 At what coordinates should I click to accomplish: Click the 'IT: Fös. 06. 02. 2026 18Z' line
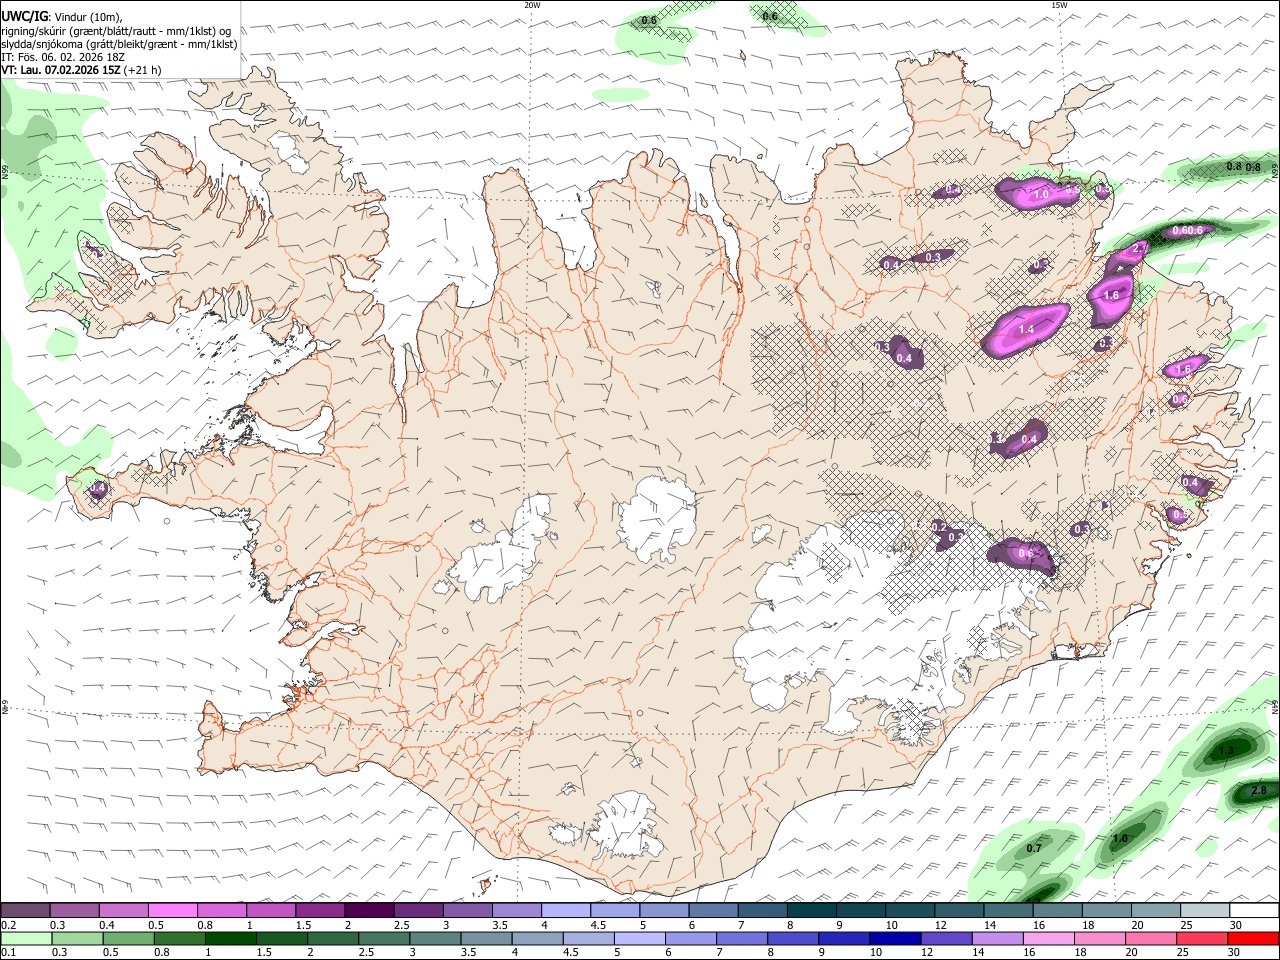point(63,57)
